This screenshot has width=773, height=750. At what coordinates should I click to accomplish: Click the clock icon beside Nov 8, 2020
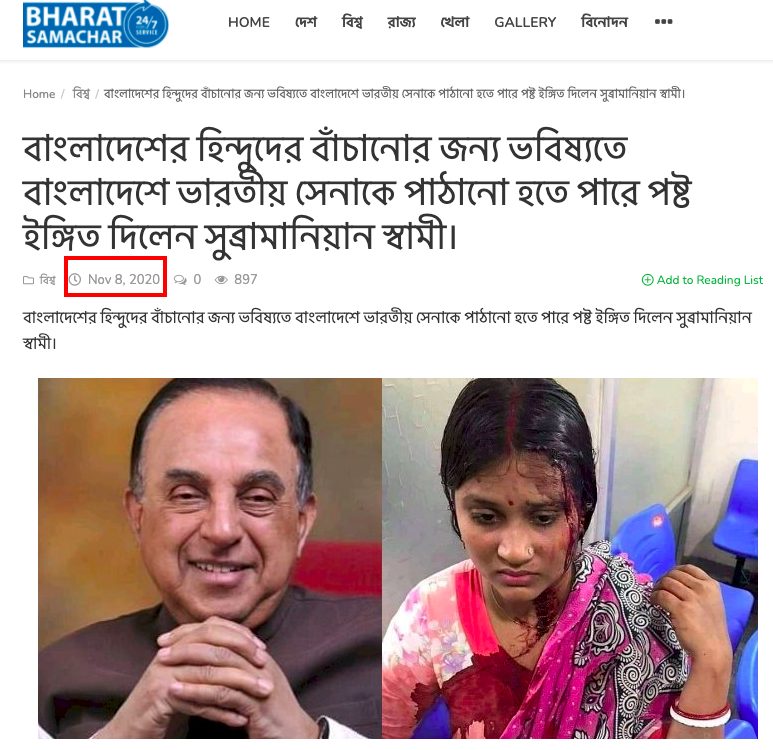[75, 280]
